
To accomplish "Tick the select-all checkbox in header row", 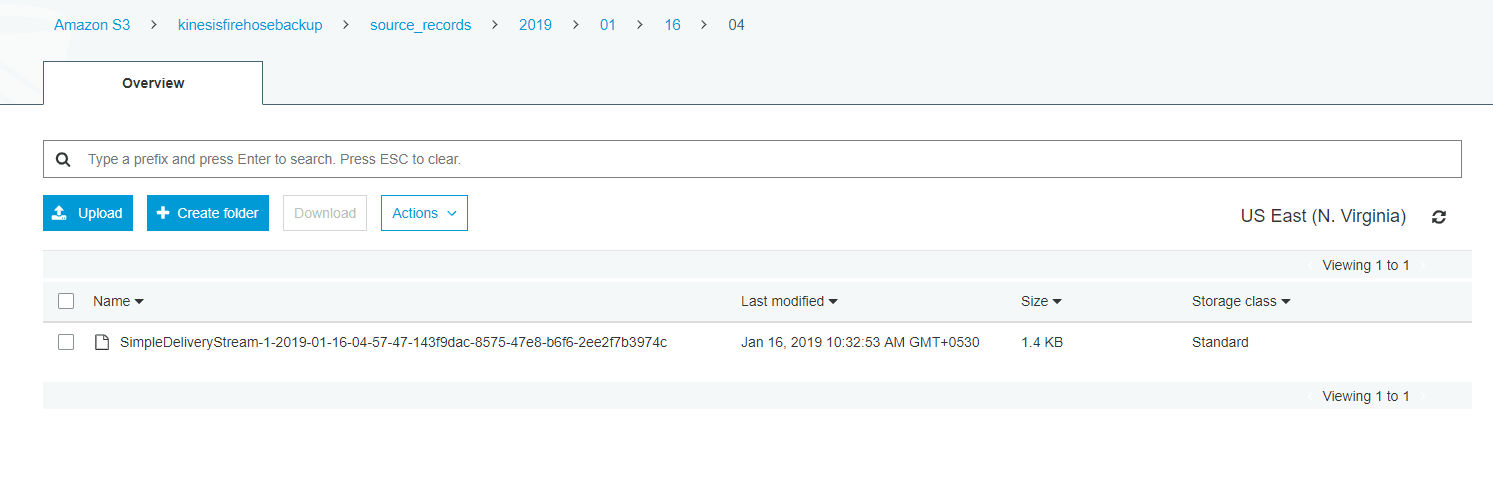I will pyautogui.click(x=66, y=301).
